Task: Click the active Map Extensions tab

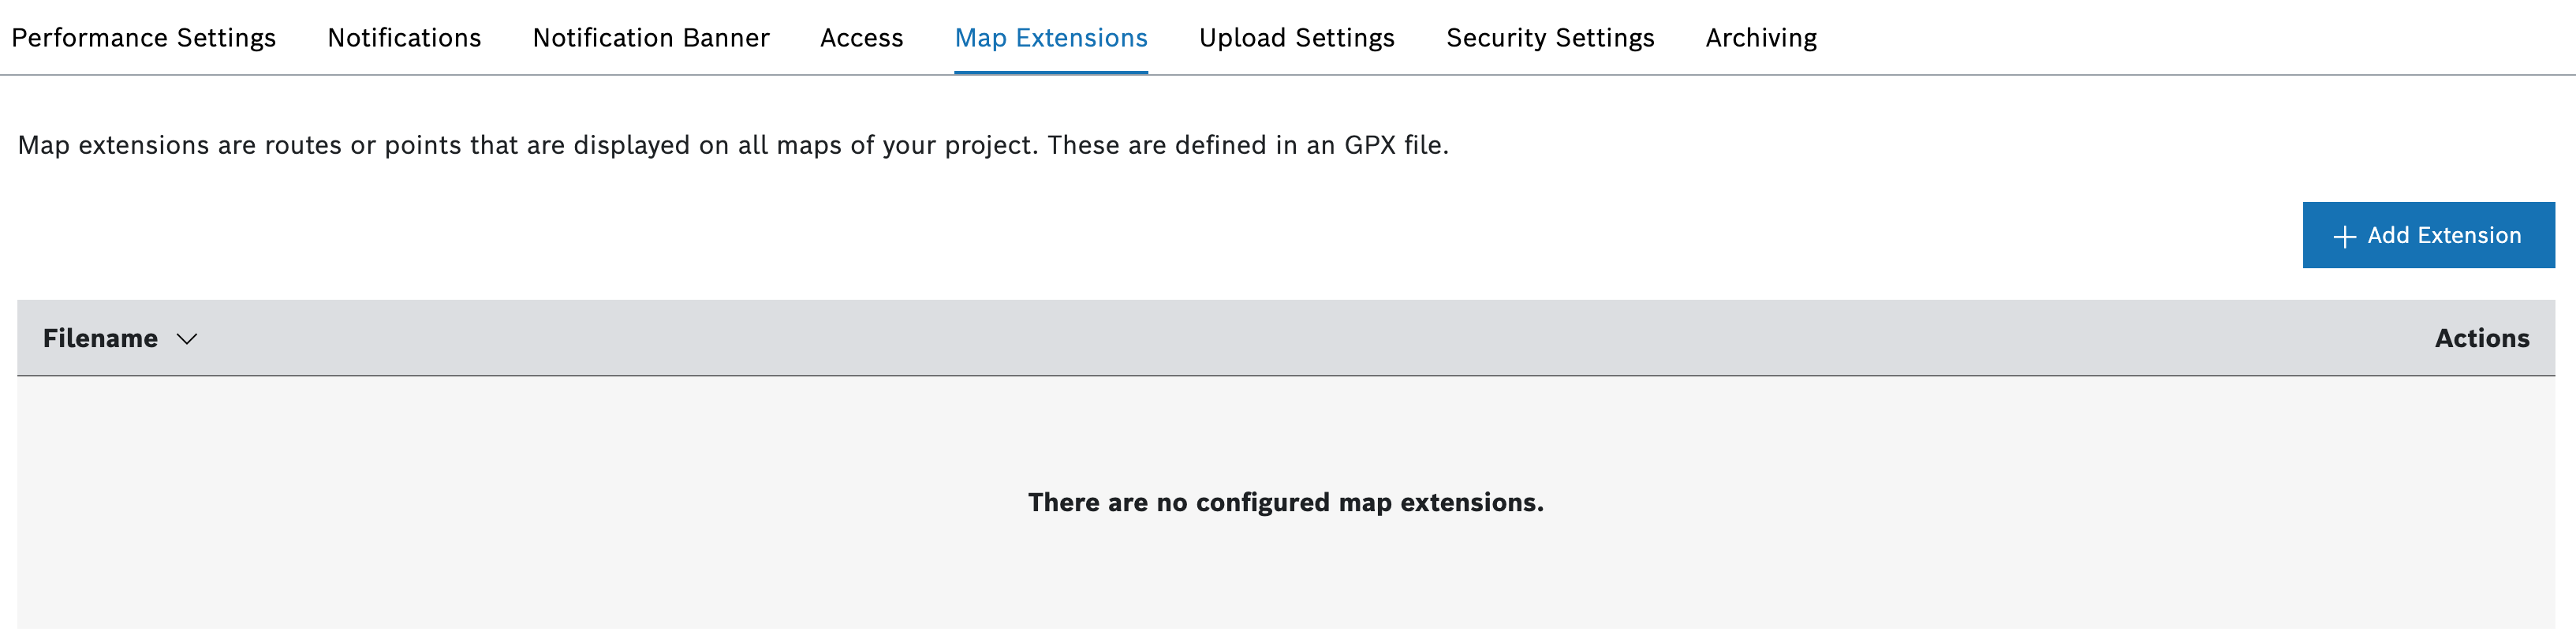Action: pos(1050,38)
